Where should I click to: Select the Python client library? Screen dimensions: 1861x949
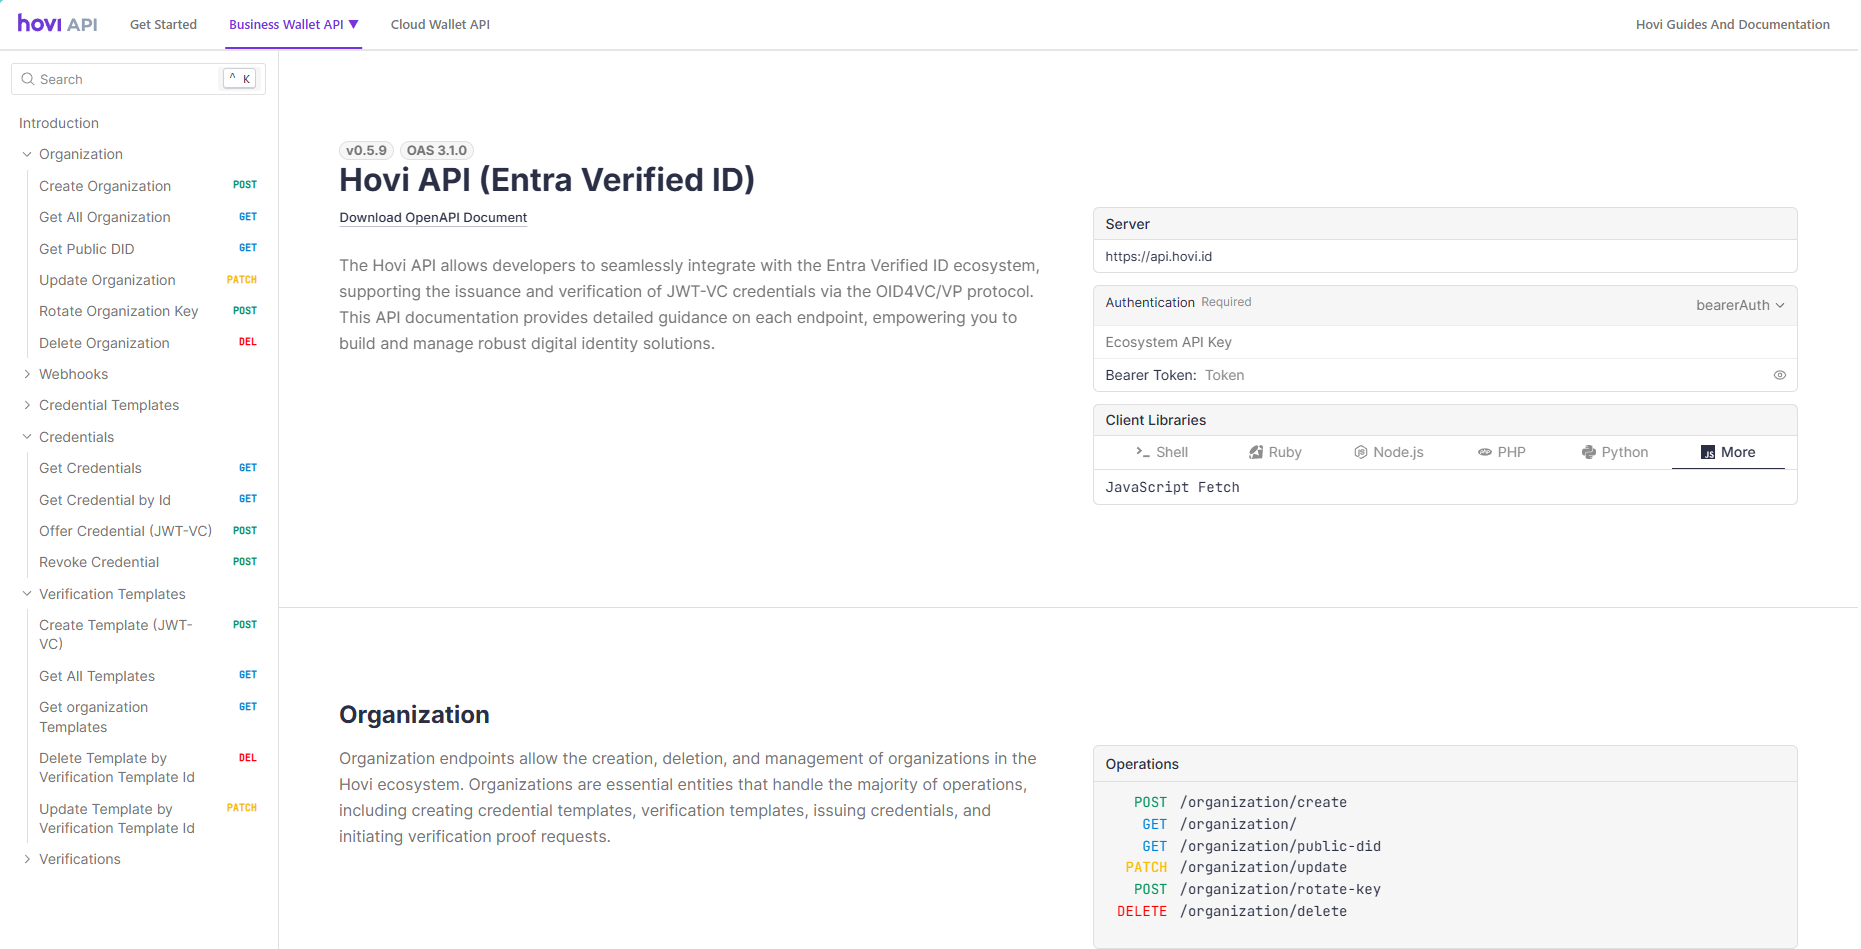[x=1615, y=452]
